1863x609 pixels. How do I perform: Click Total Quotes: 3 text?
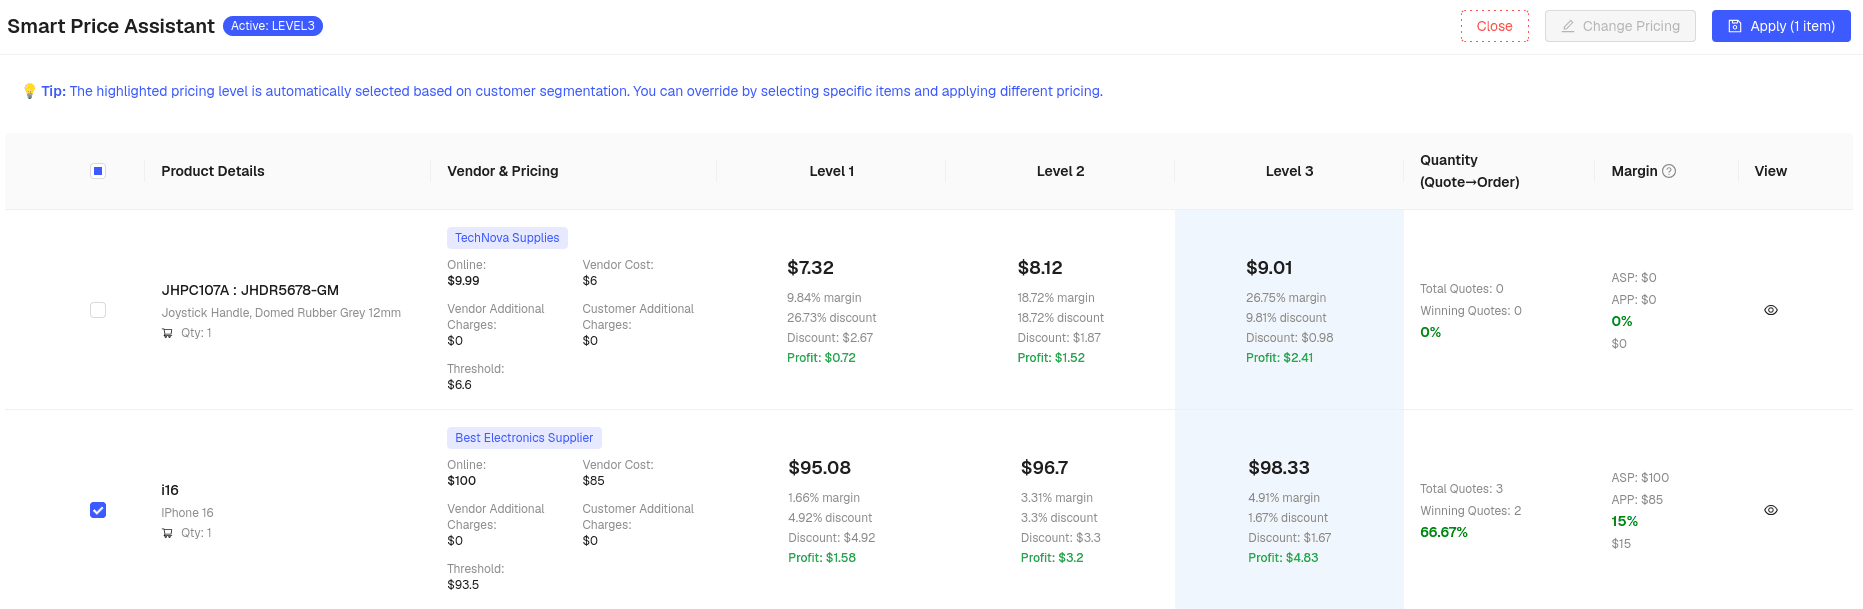[1461, 489]
